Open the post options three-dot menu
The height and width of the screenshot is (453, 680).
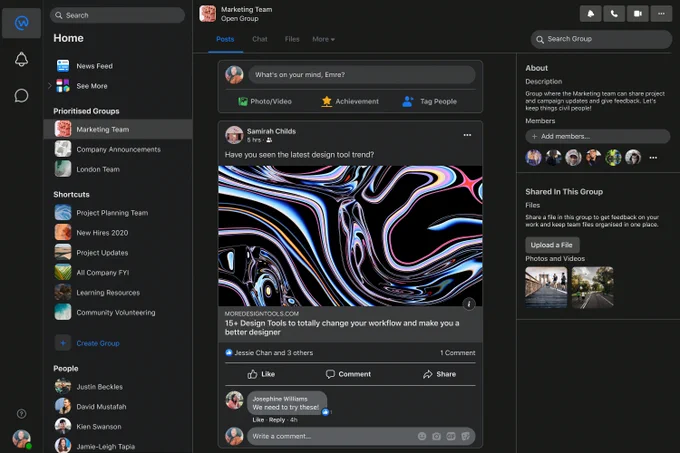click(467, 135)
